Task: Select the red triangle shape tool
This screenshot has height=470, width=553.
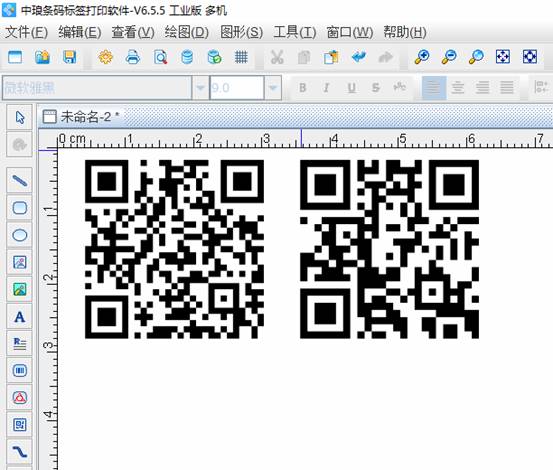Action: 20,398
